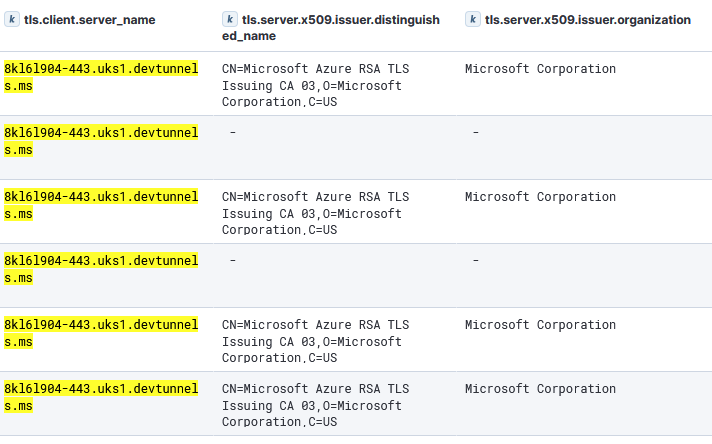Select fourth row's highlighted devtunnels server name
This screenshot has width=712, height=444.
(x=100, y=269)
